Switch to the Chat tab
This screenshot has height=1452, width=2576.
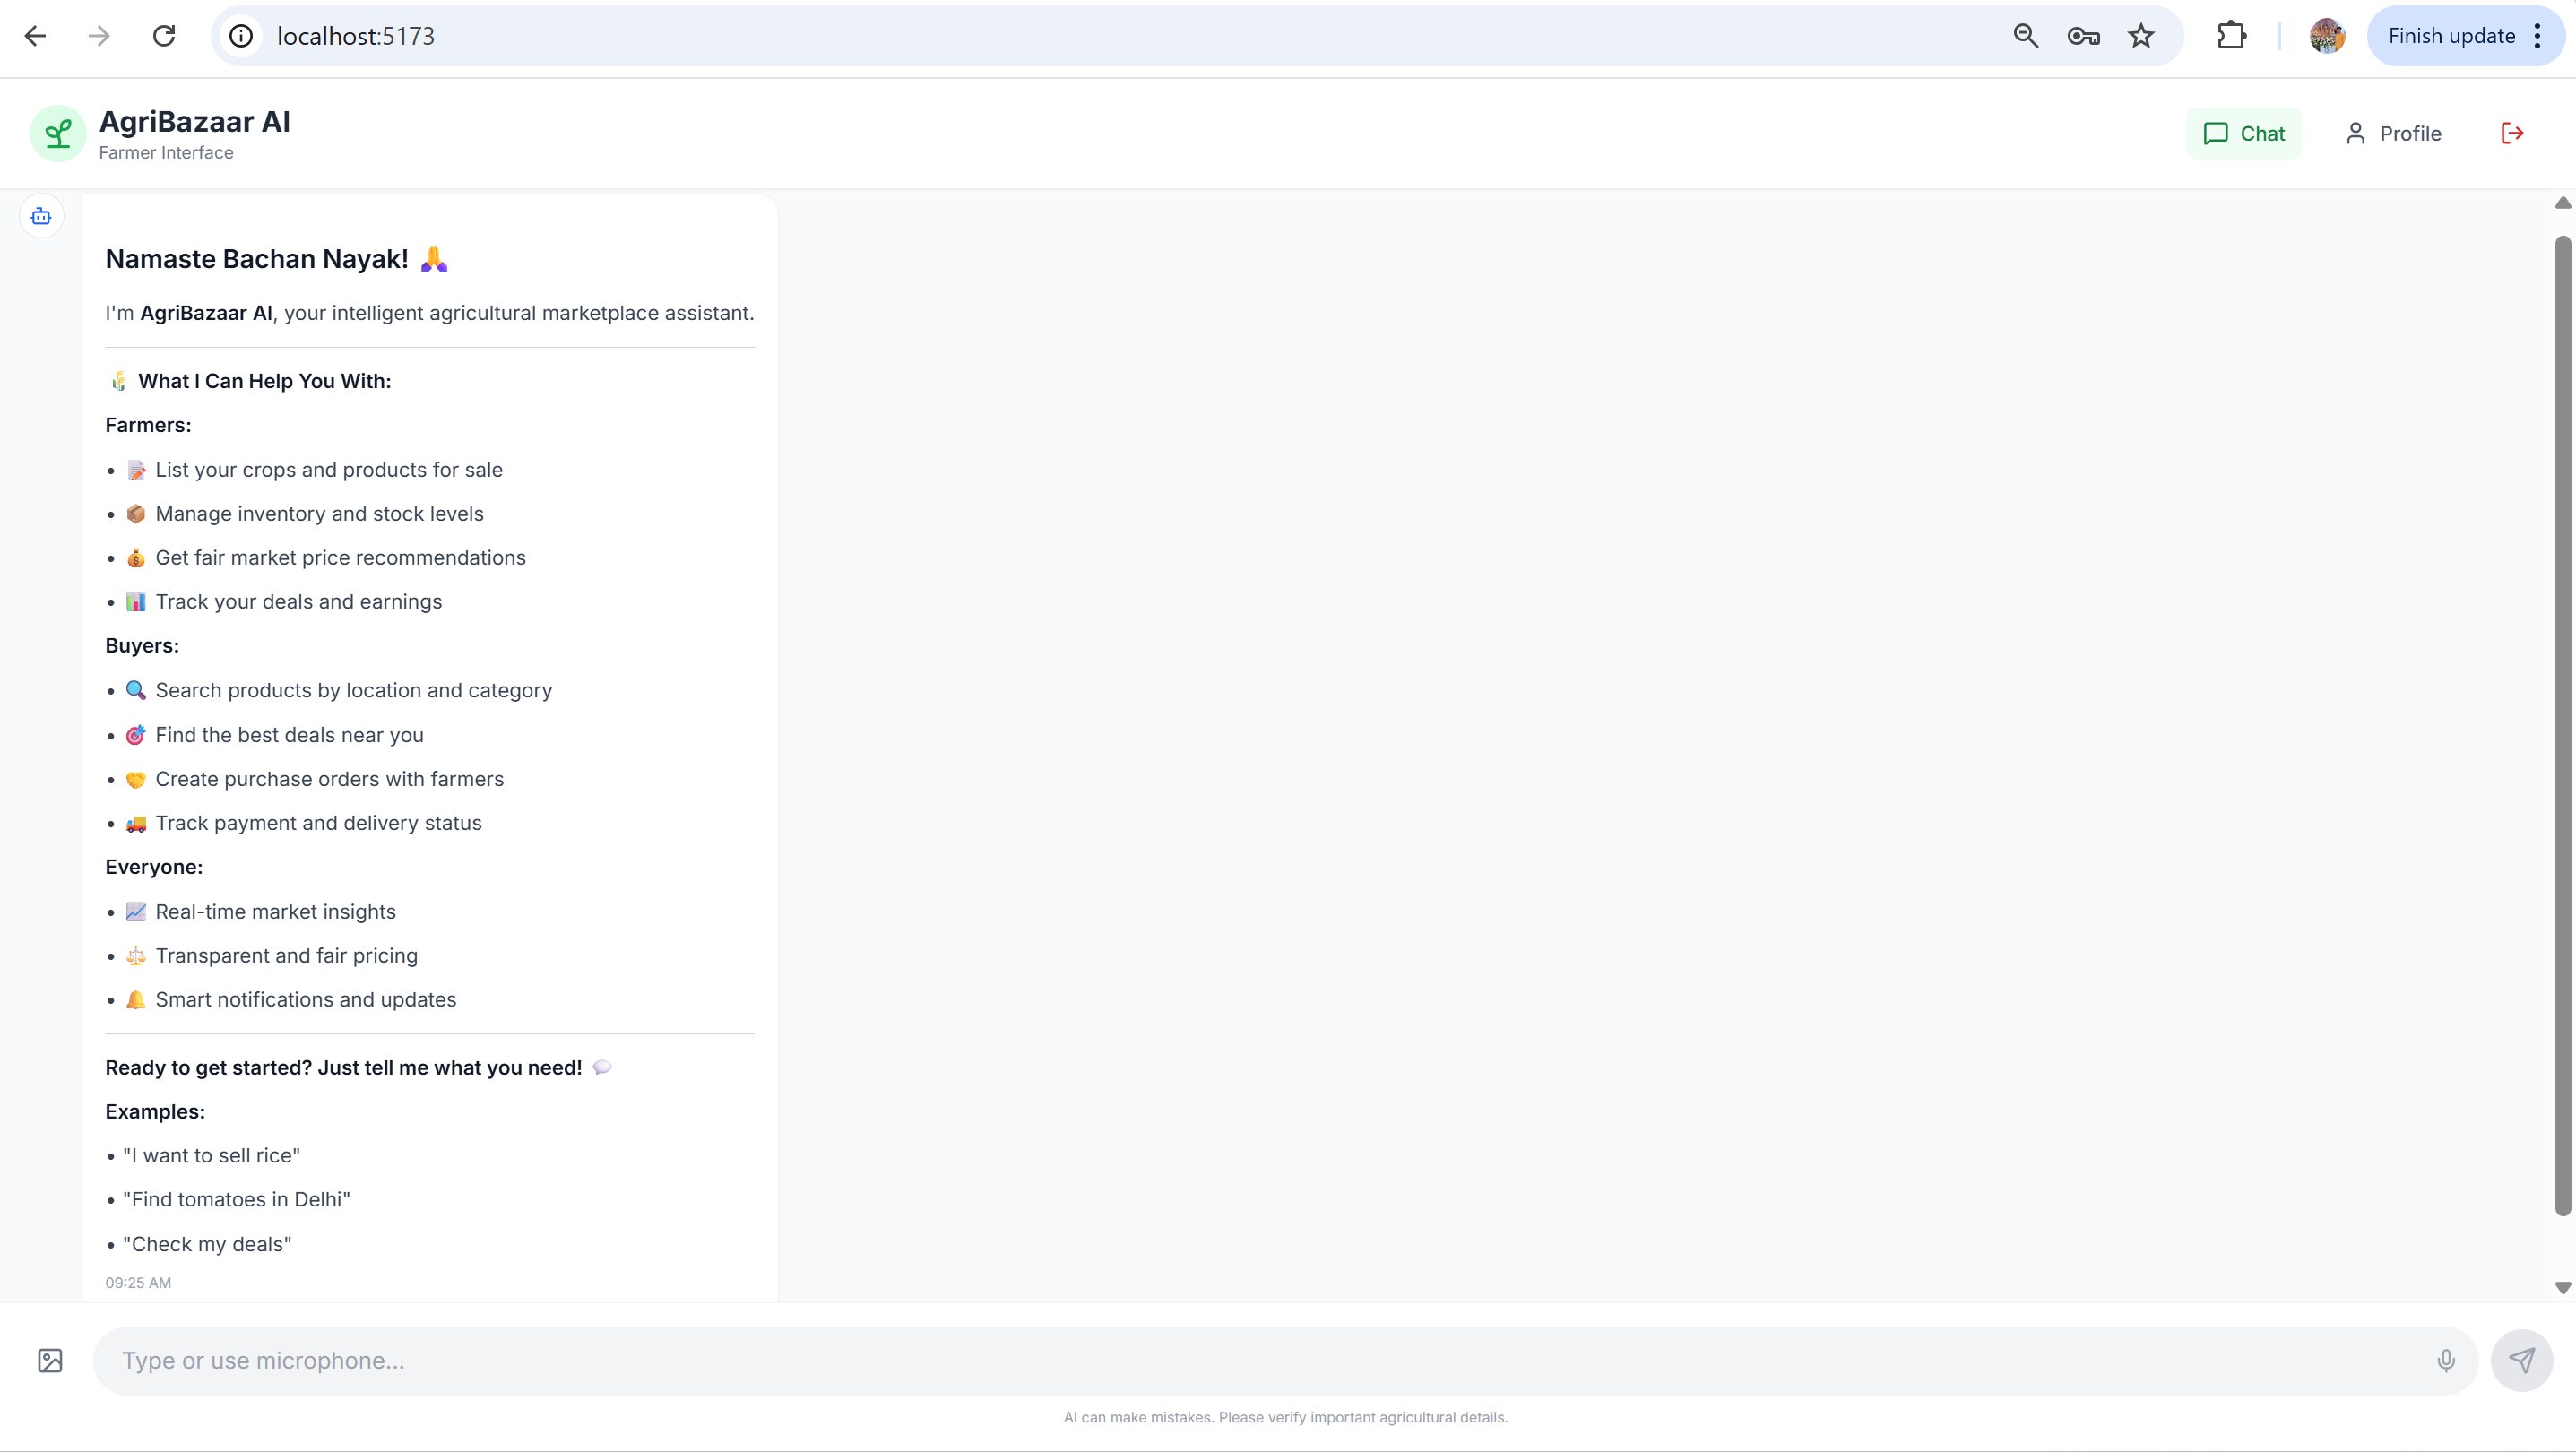pyautogui.click(x=2244, y=133)
